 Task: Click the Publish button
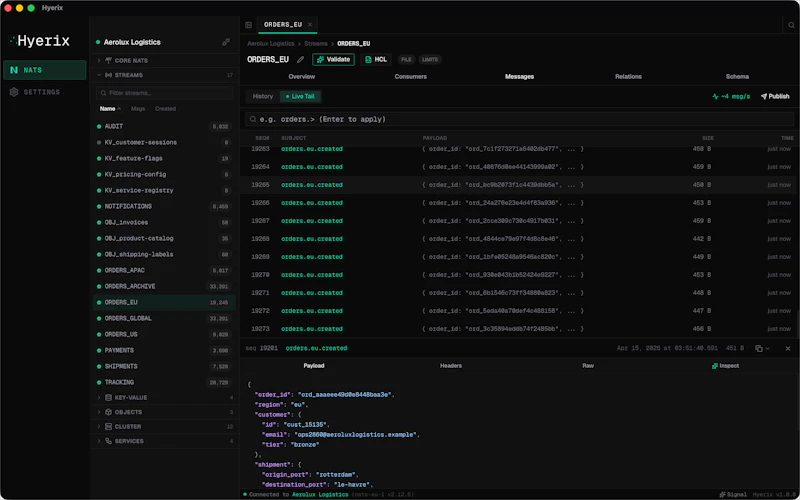click(x=775, y=96)
